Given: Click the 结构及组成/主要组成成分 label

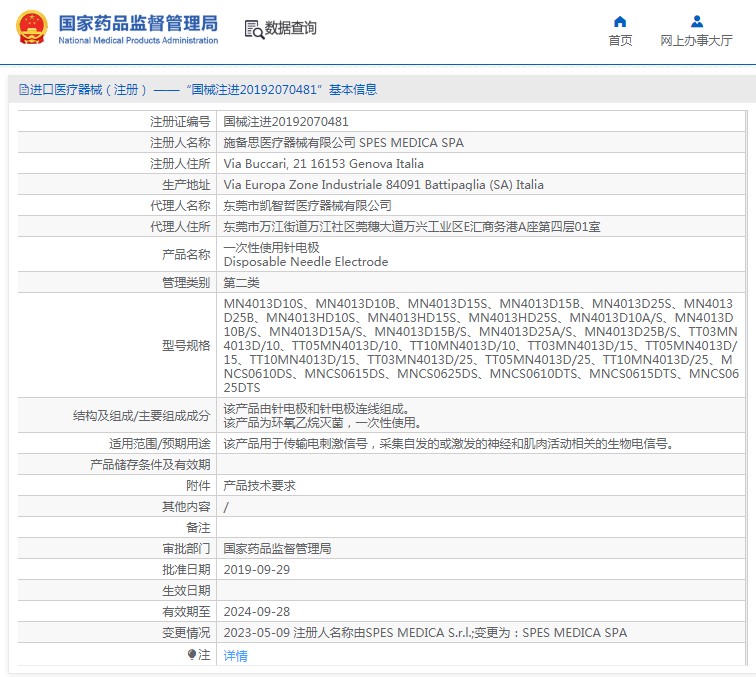Looking at the screenshot, I should 141,416.
